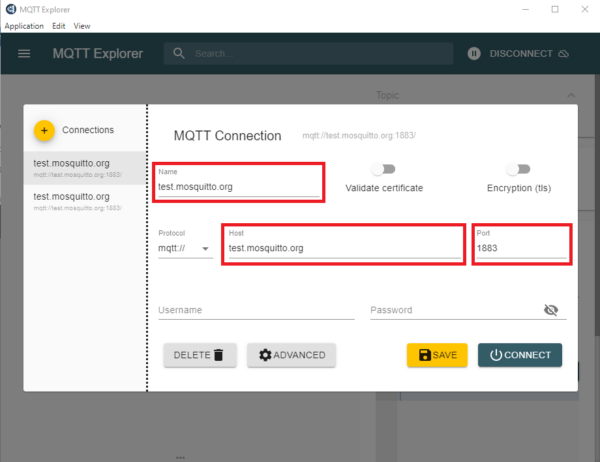Click the trash icon in the Delete button
The height and width of the screenshot is (462, 600).
[x=218, y=355]
